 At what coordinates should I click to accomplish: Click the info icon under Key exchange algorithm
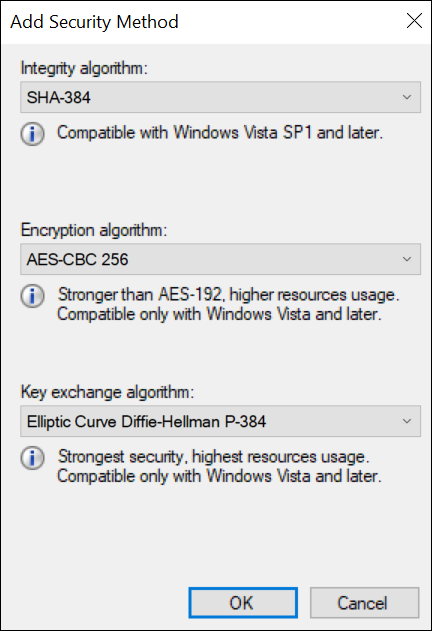33,458
